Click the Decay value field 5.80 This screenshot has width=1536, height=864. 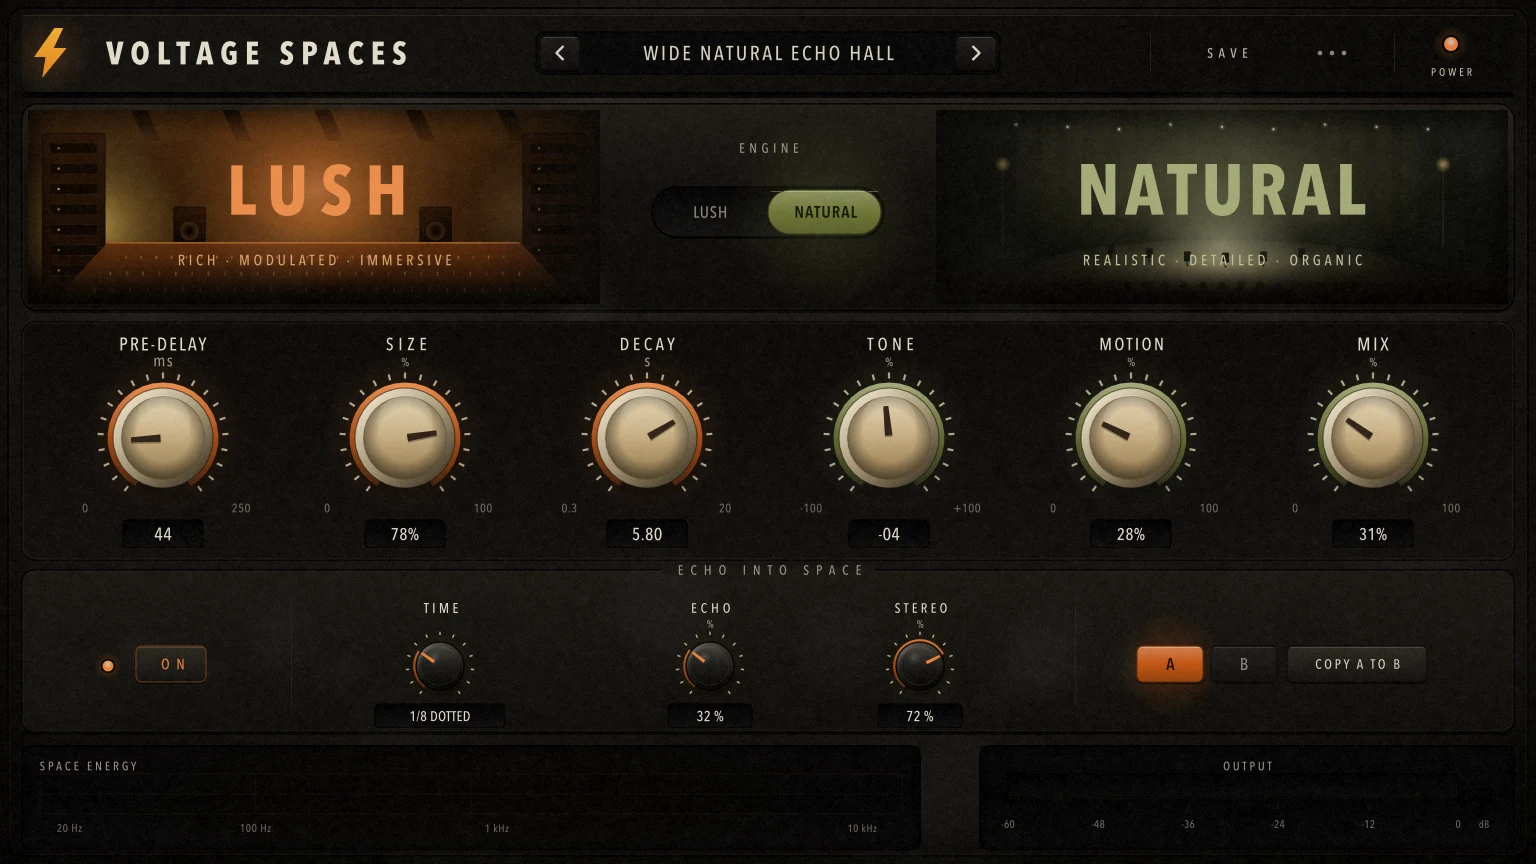(647, 534)
